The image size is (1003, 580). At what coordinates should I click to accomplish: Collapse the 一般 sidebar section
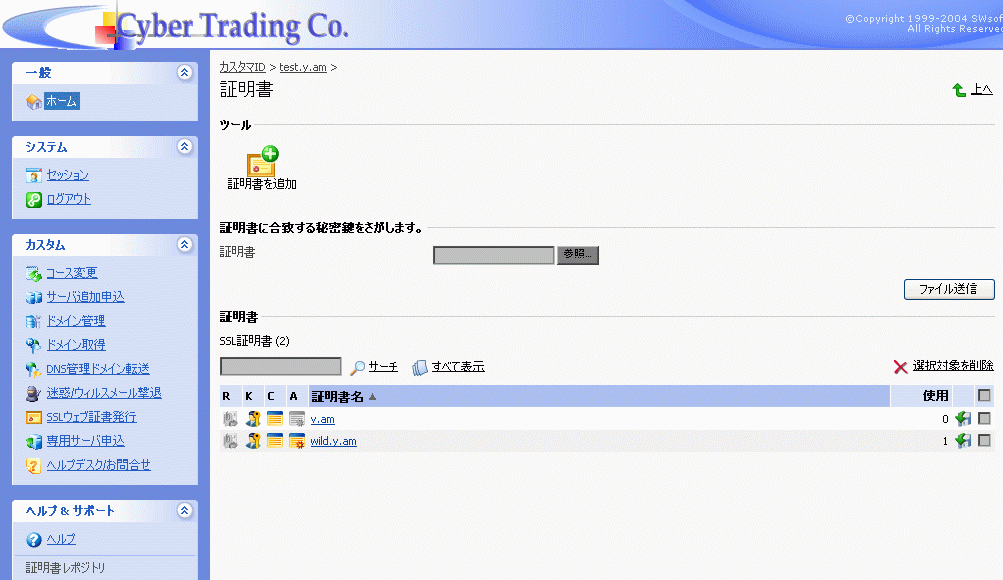(184, 73)
